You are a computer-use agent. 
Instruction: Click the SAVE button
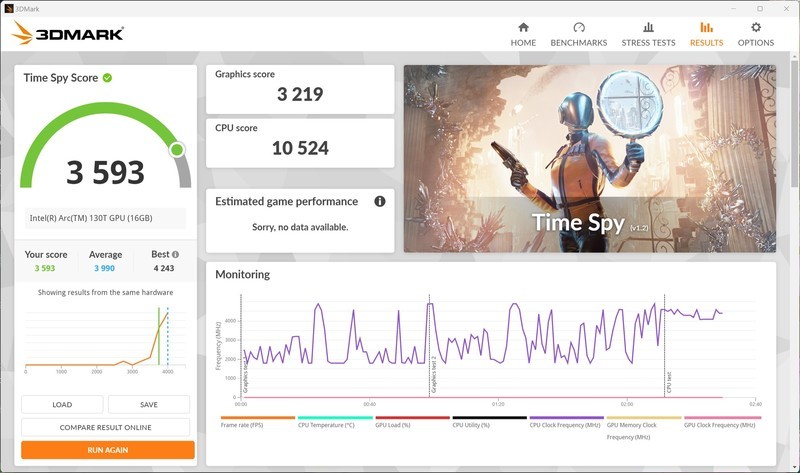(148, 405)
